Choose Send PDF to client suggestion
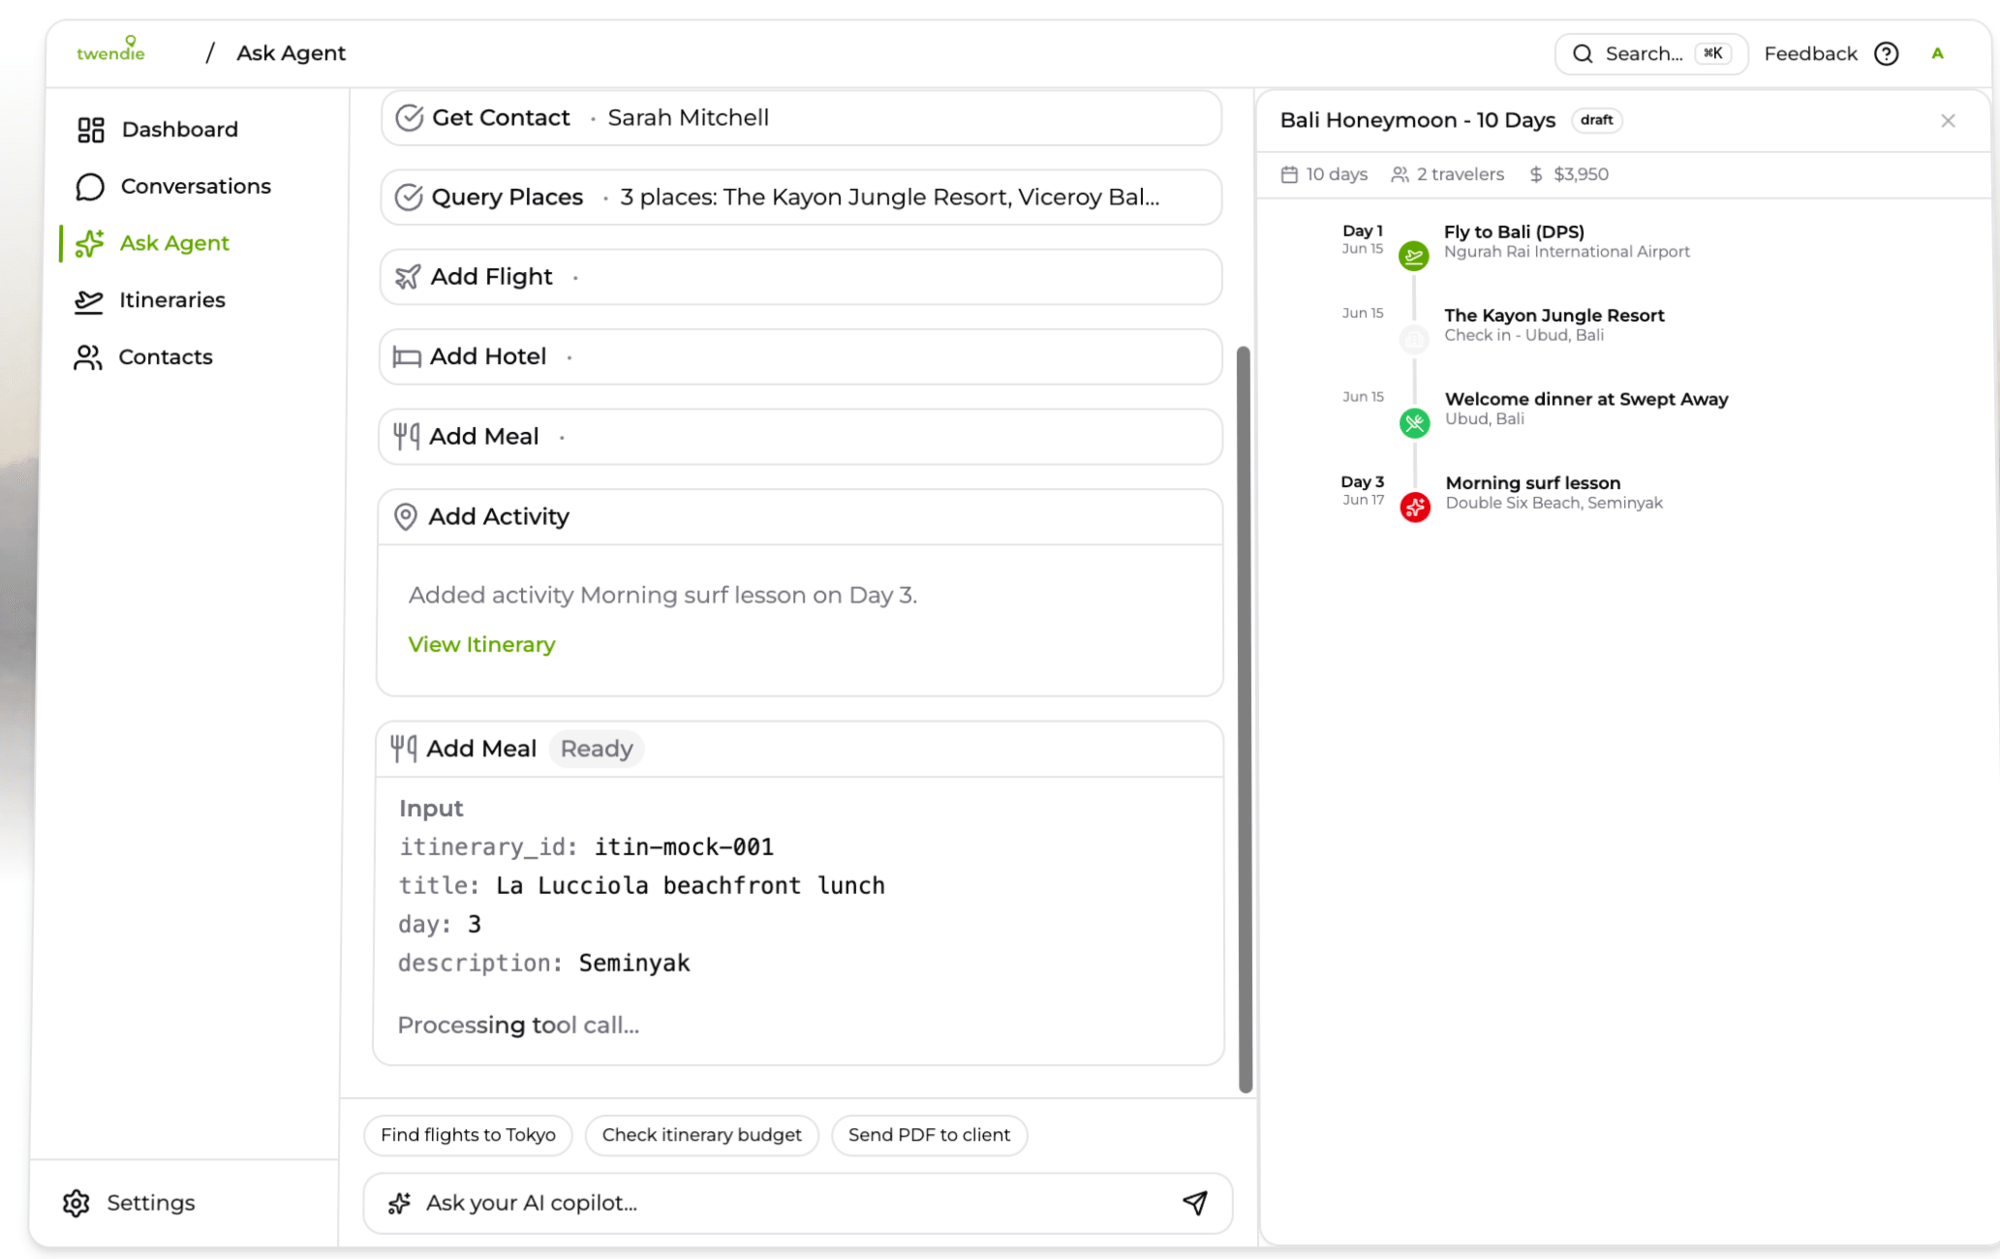 929,1135
